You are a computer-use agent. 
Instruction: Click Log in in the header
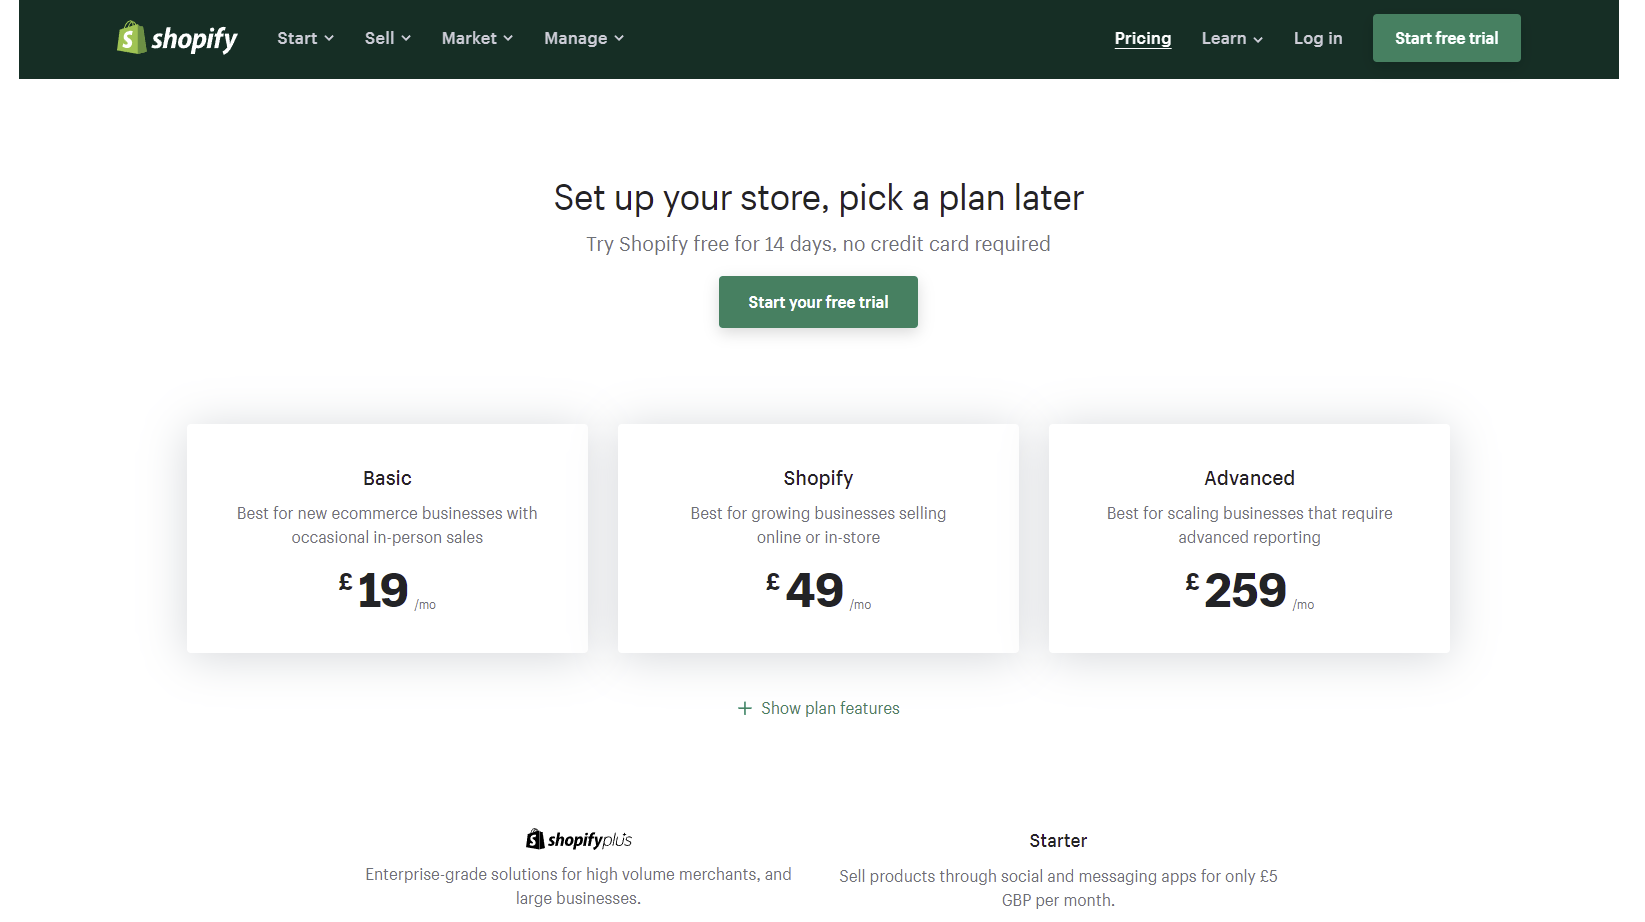point(1317,38)
